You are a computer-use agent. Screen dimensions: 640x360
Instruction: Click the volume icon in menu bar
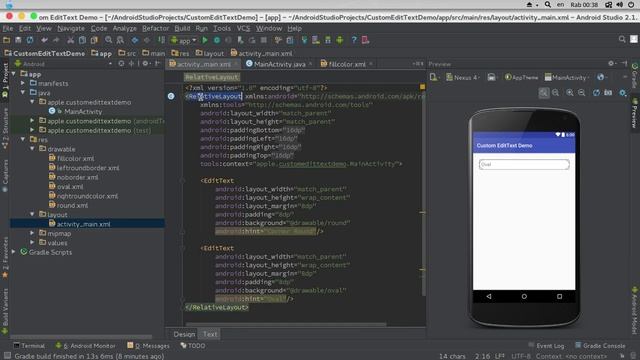click(620, 4)
